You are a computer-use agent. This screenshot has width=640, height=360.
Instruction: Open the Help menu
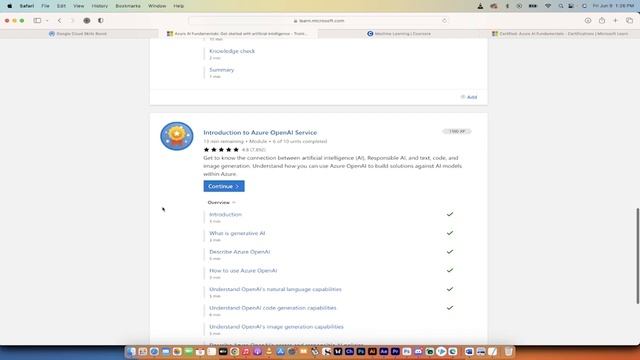[x=179, y=6]
